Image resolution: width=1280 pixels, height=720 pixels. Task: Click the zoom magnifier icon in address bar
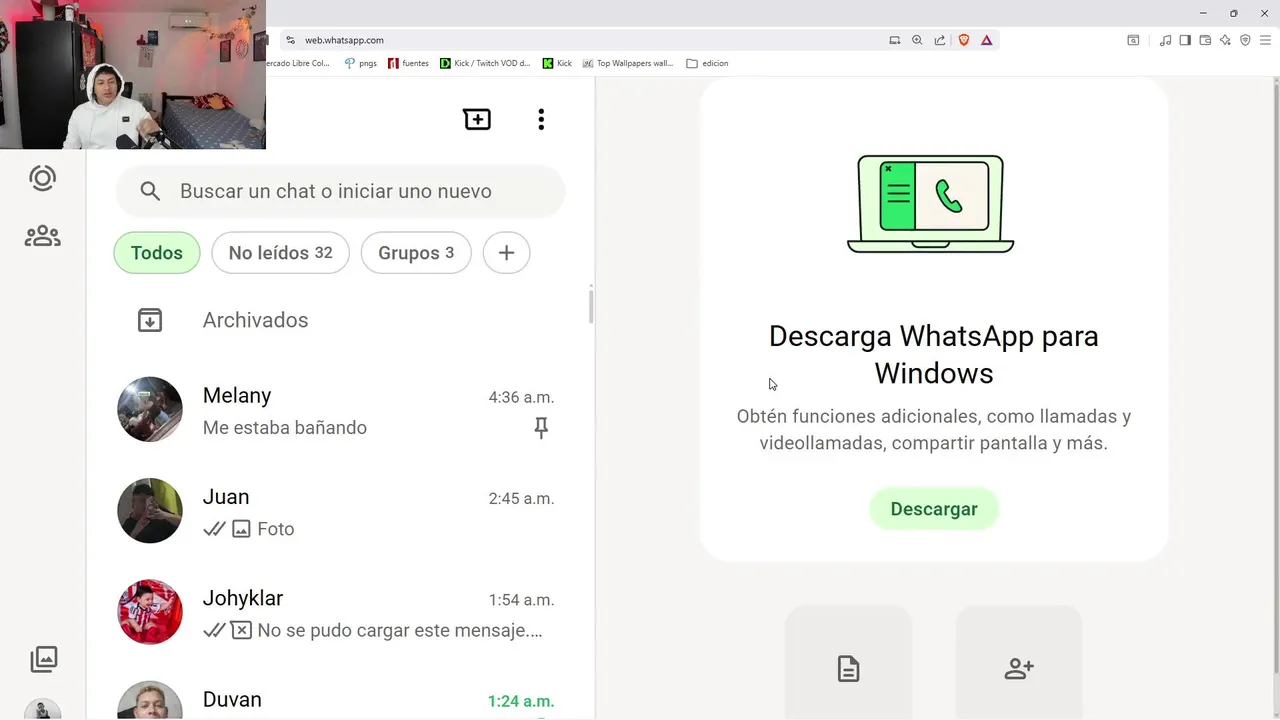[917, 40]
